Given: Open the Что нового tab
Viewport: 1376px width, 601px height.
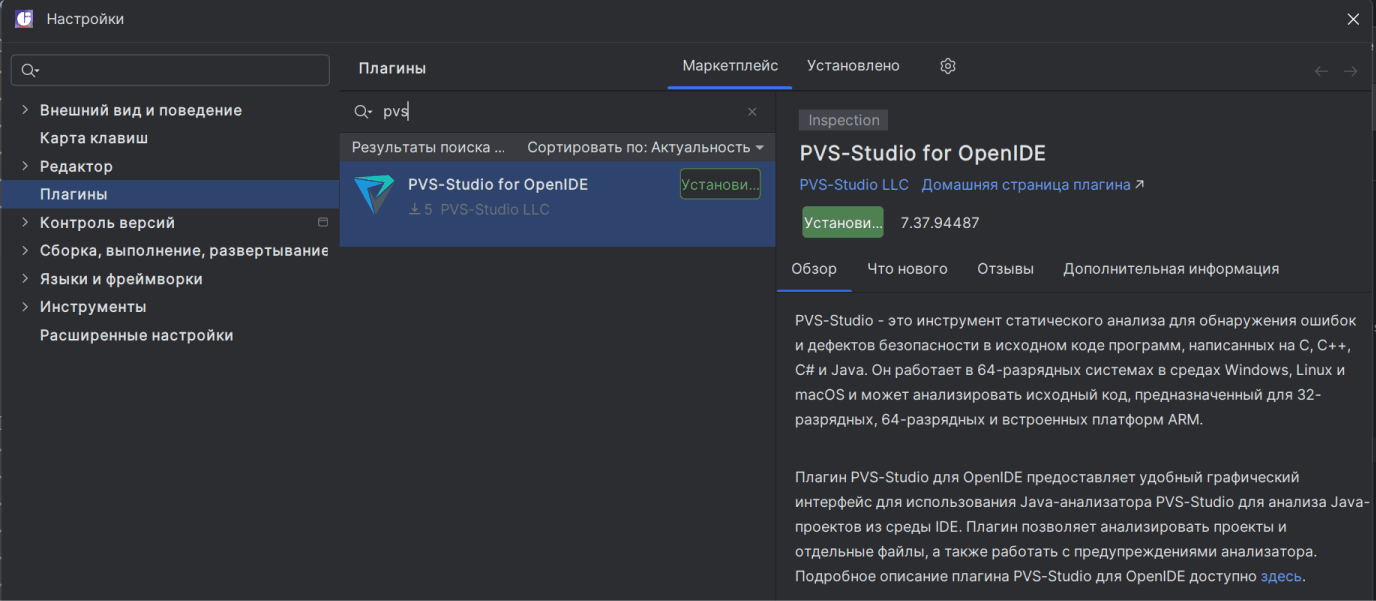Looking at the screenshot, I should tap(907, 268).
